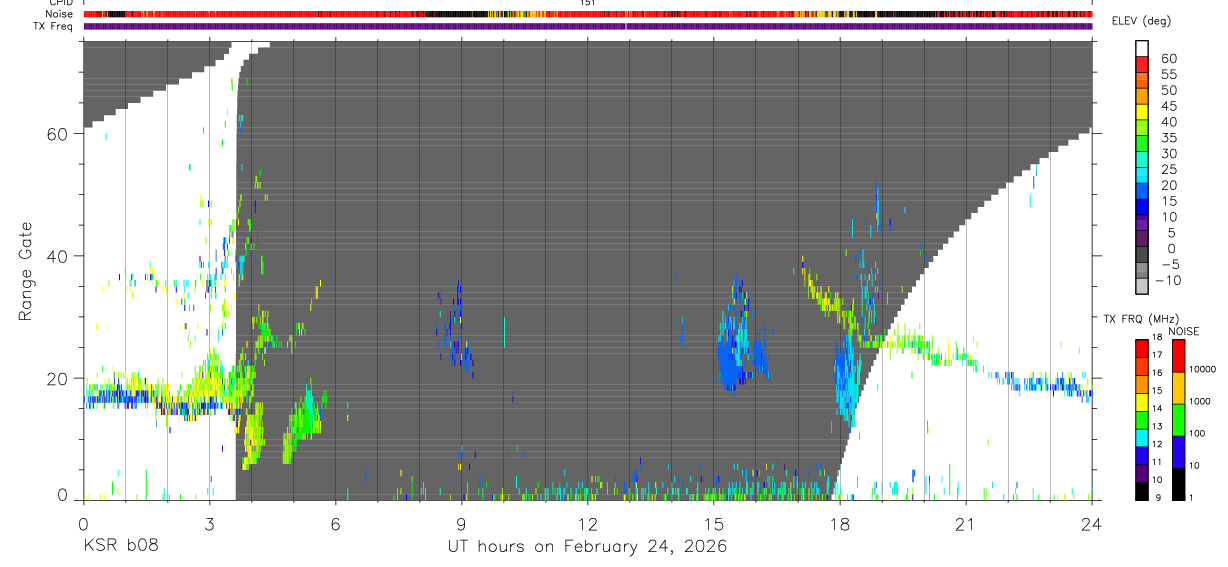The width and height of the screenshot is (1228, 567).
Task: Click the "10000" value in the NOISE legend
Action: click(1203, 369)
